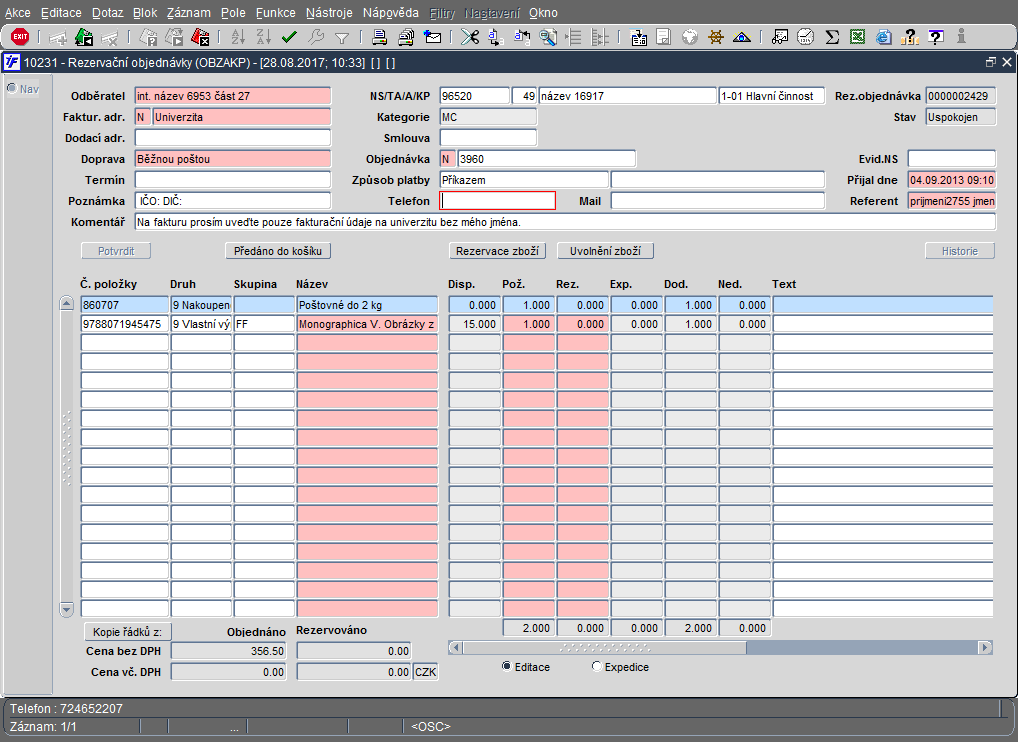Click the red cancel query icon
This screenshot has width=1018, height=742.
200,37
